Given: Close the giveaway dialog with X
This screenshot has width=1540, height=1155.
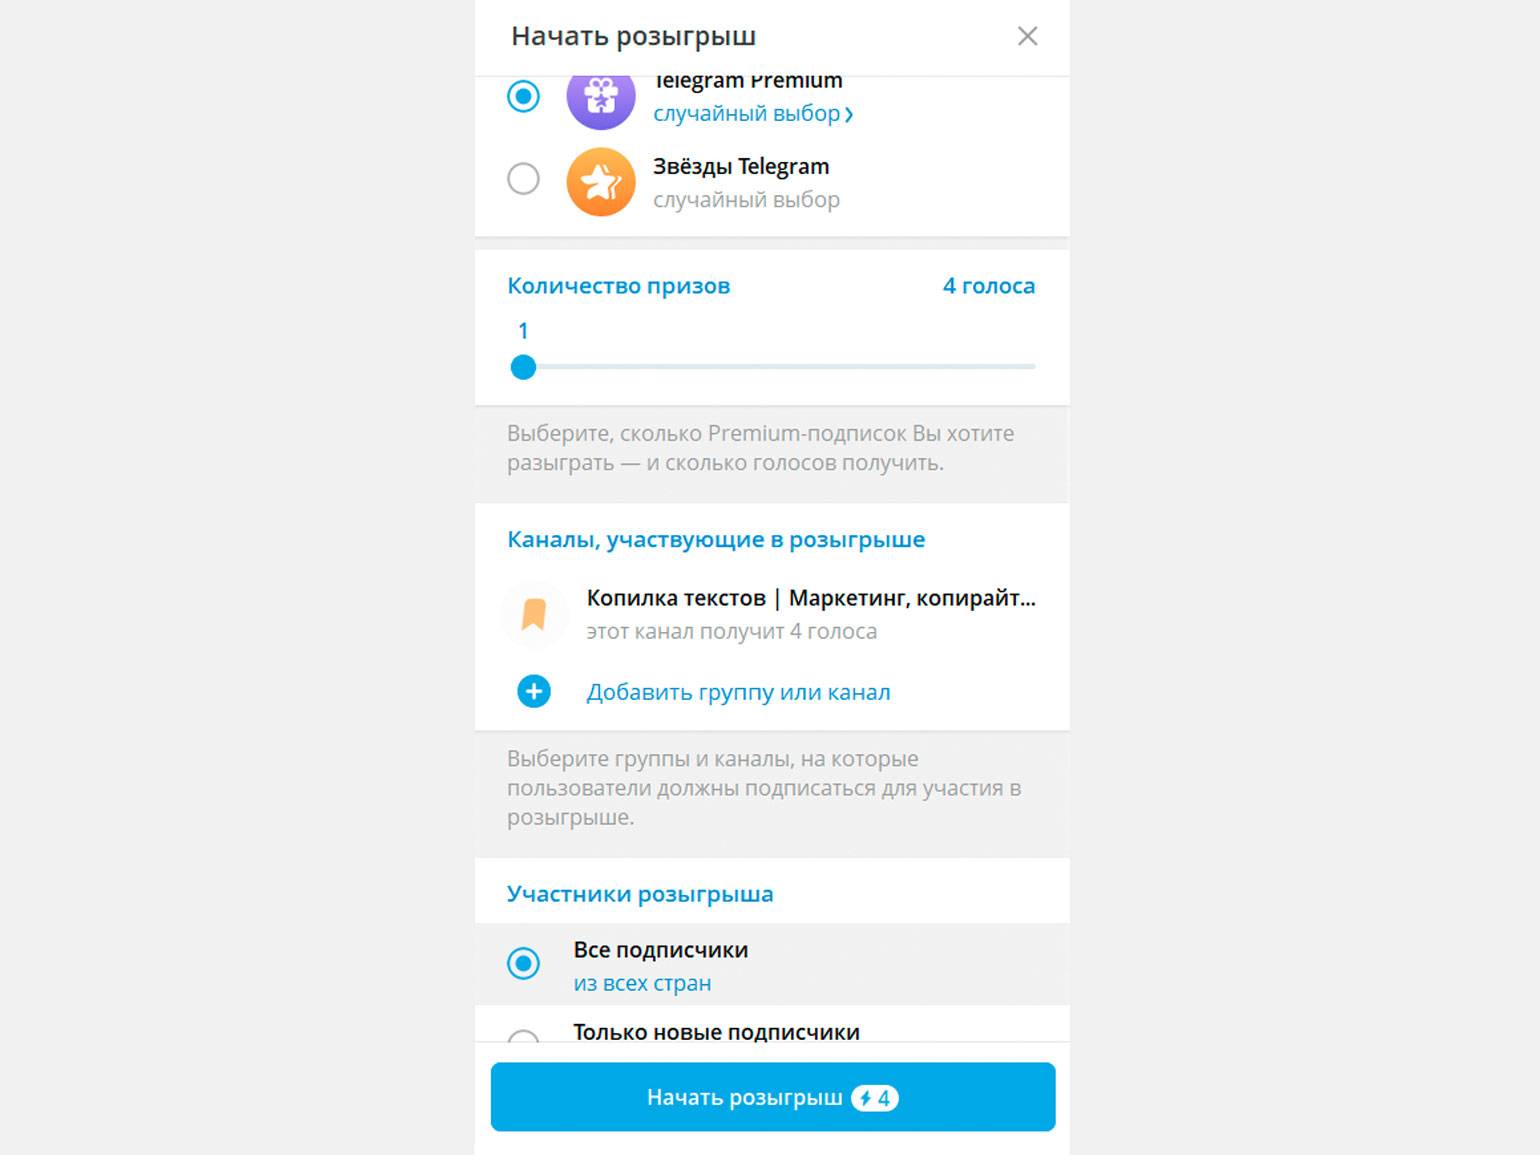Looking at the screenshot, I should click(1027, 37).
